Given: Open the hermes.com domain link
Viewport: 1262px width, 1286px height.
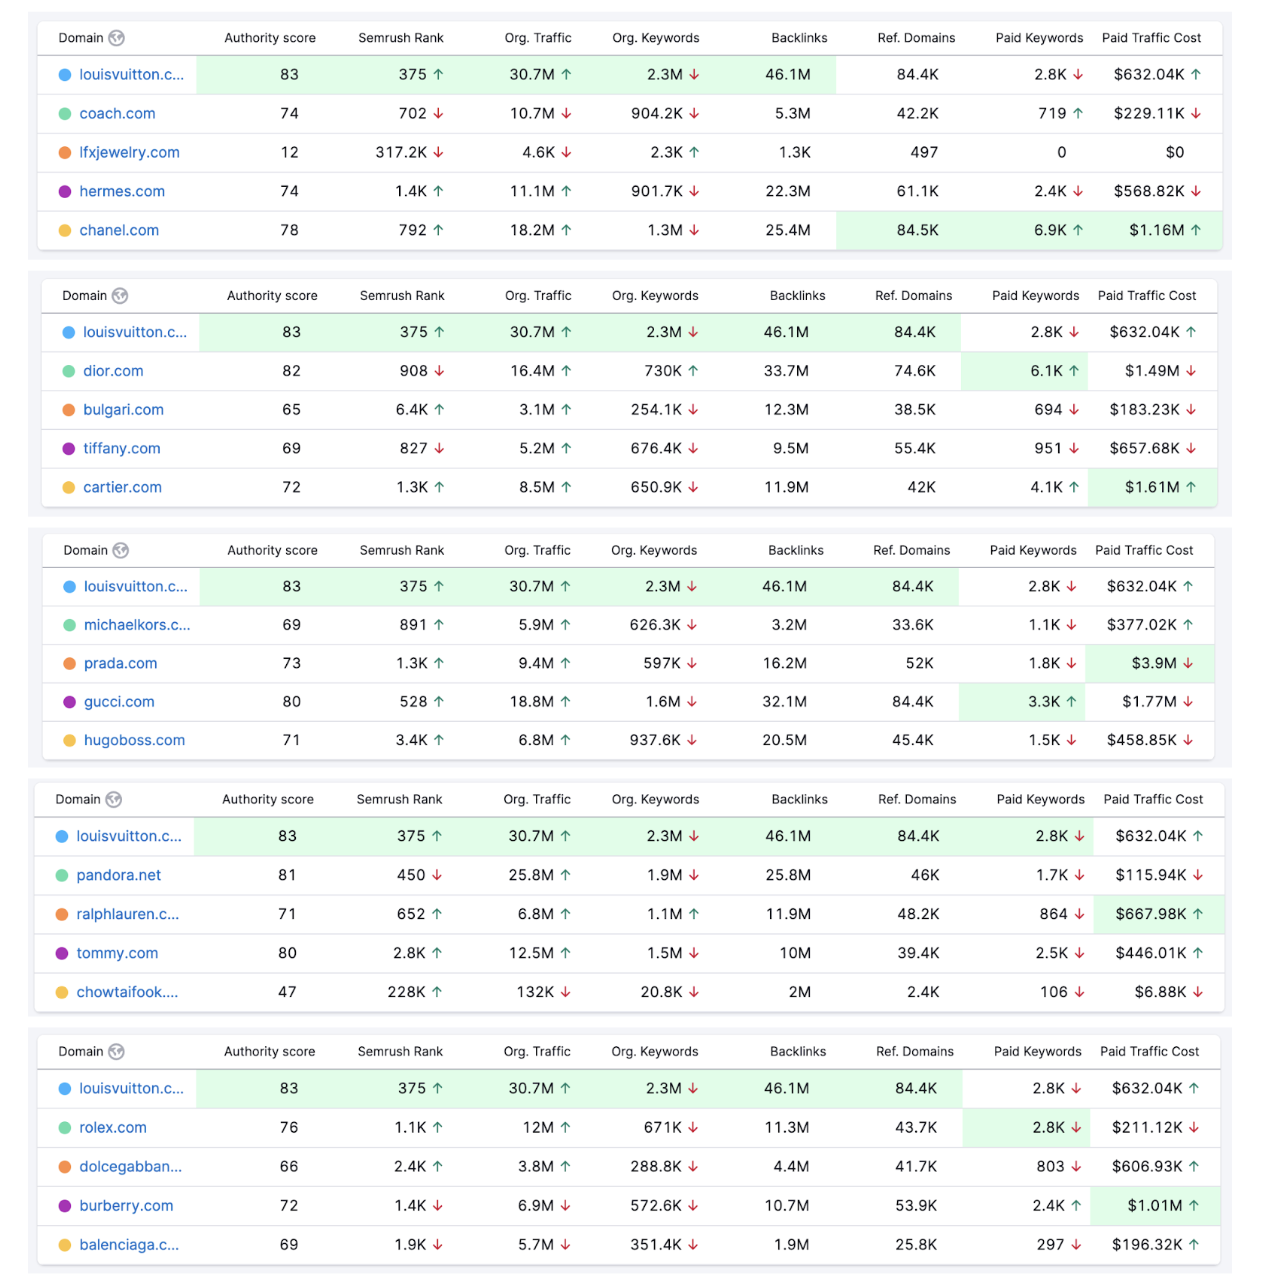Looking at the screenshot, I should pos(122,192).
